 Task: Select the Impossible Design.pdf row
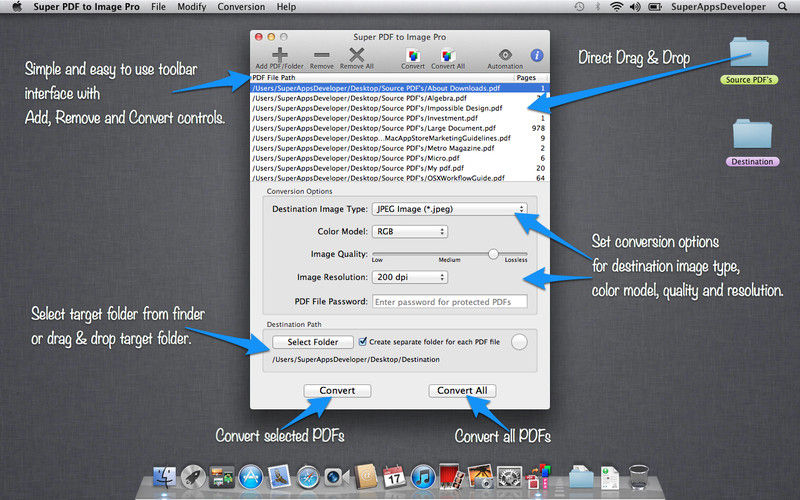[399, 108]
